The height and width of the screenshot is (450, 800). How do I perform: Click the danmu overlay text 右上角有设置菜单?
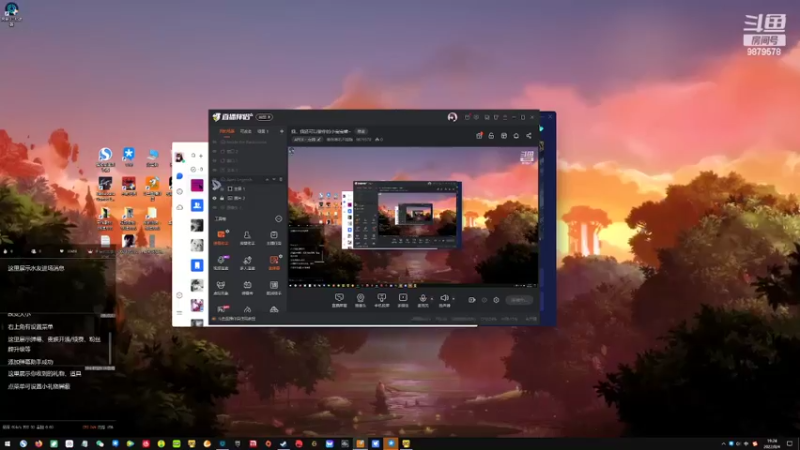click(30, 327)
